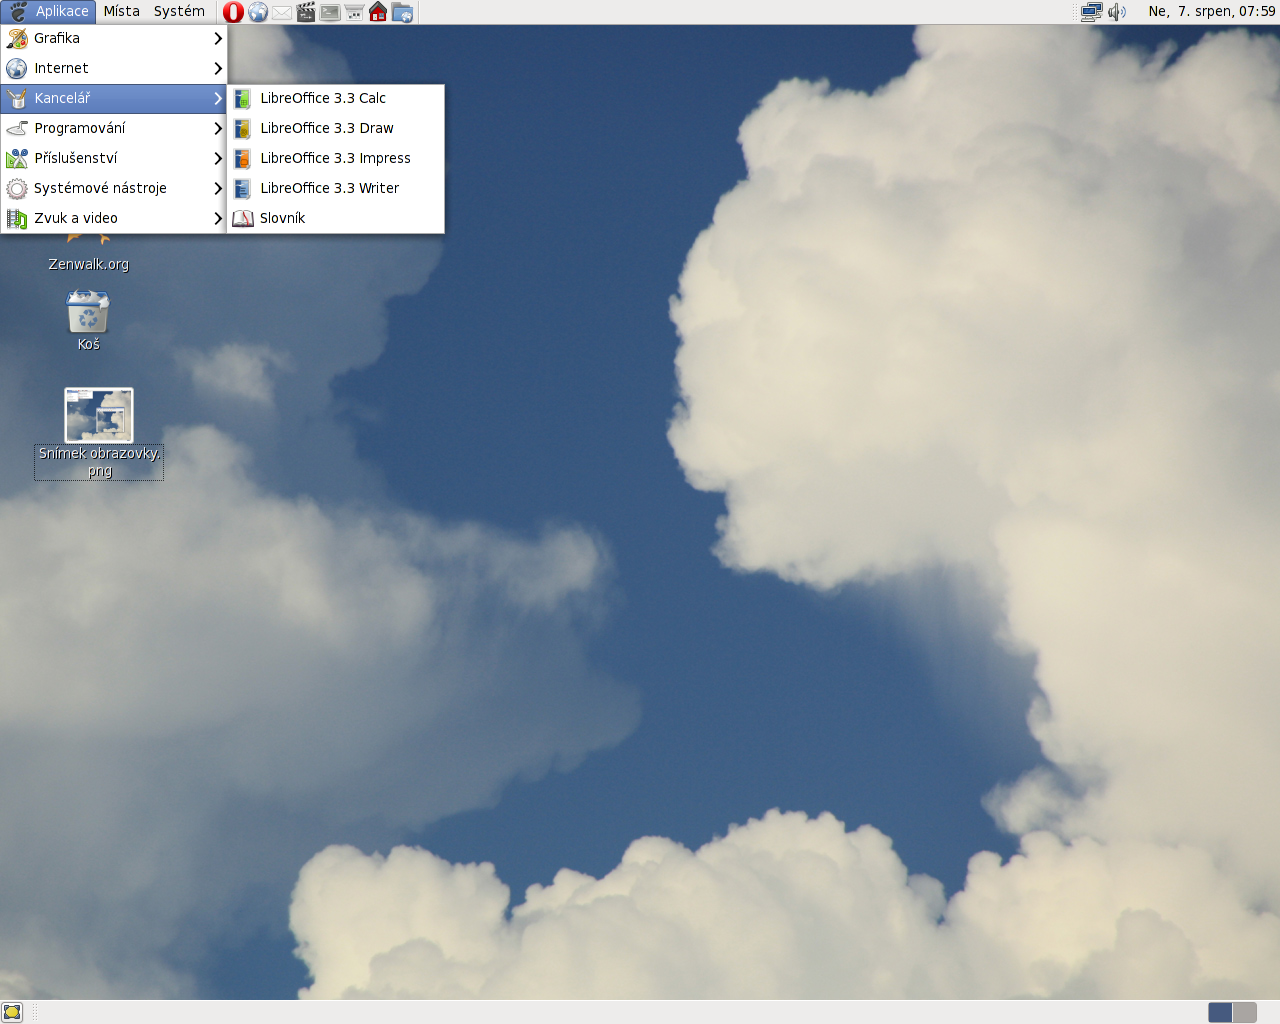Viewport: 1280px width, 1024px height.
Task: Launch the clapperboard media player icon
Action: pyautogui.click(x=306, y=12)
